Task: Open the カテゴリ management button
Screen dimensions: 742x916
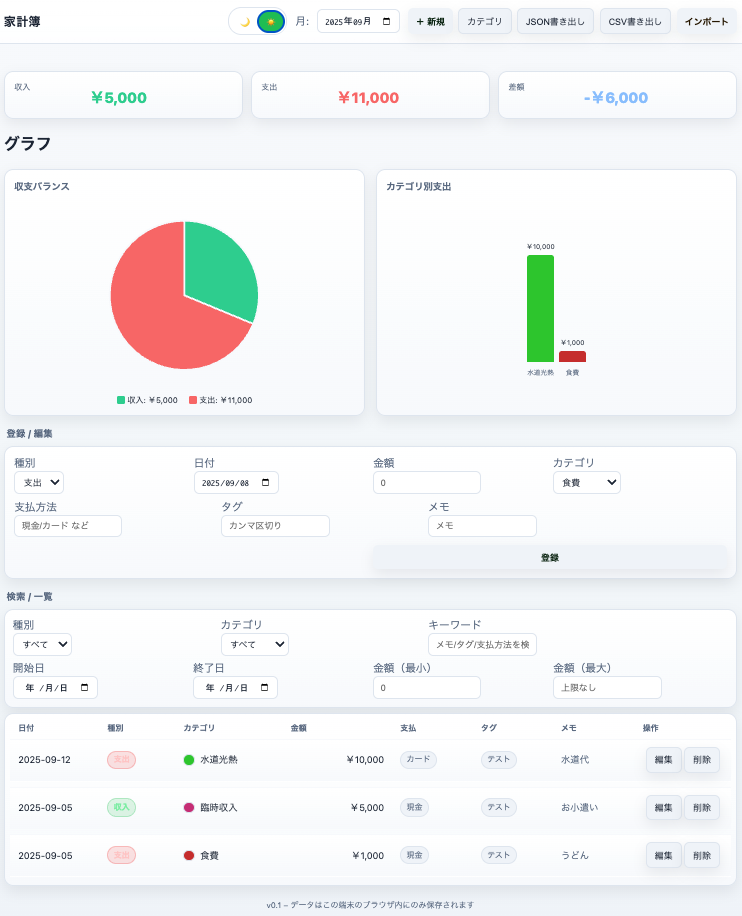Action: pyautogui.click(x=485, y=22)
